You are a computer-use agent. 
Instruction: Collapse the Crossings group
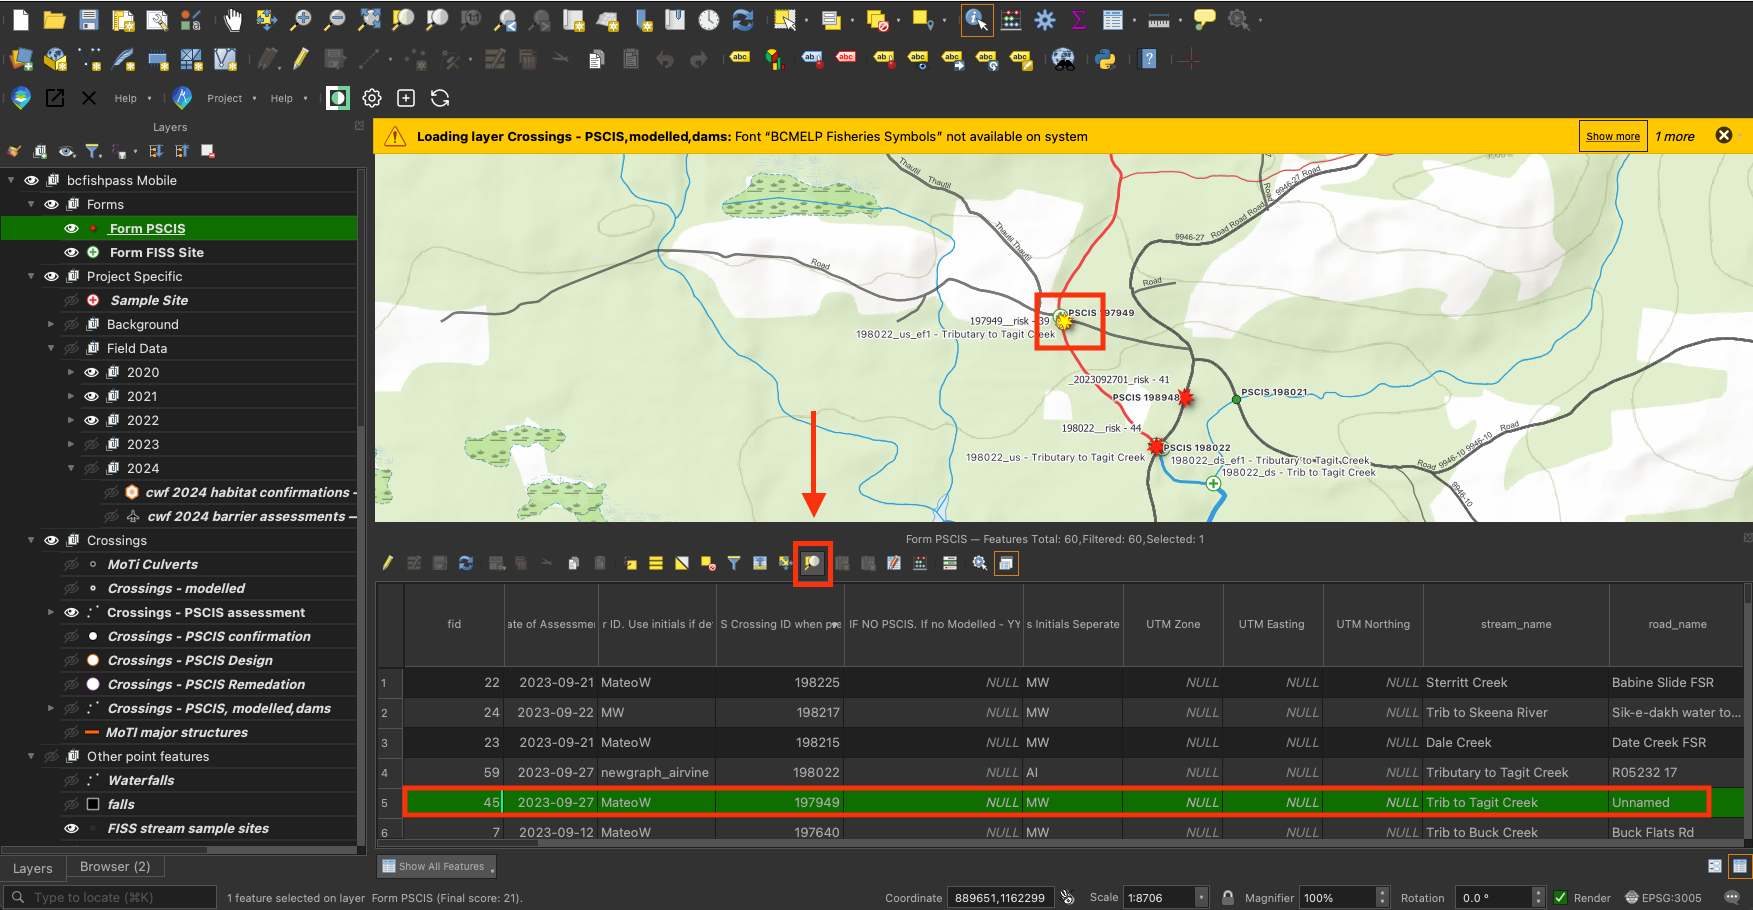point(31,540)
